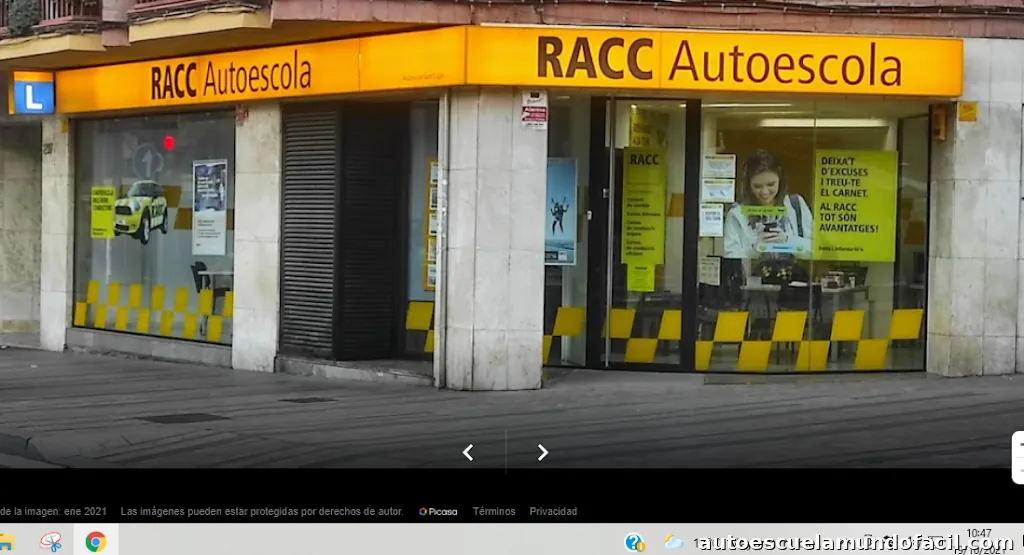The width and height of the screenshot is (1024, 555).
Task: Click the blue question mark tray icon
Action: coord(634,542)
